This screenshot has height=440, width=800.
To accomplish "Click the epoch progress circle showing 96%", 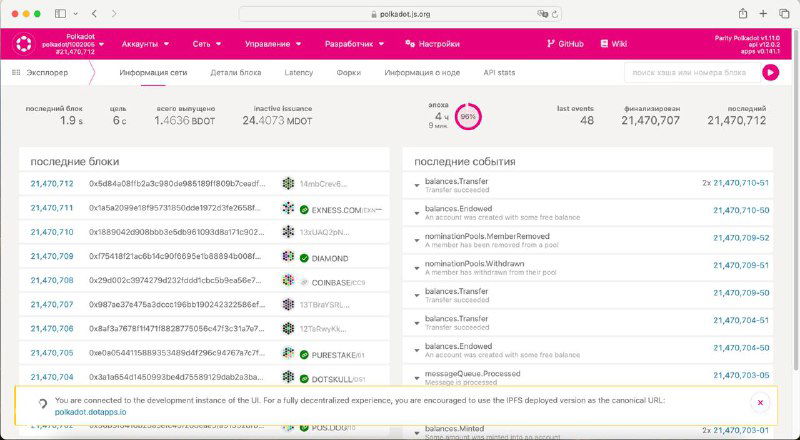I will [466, 116].
